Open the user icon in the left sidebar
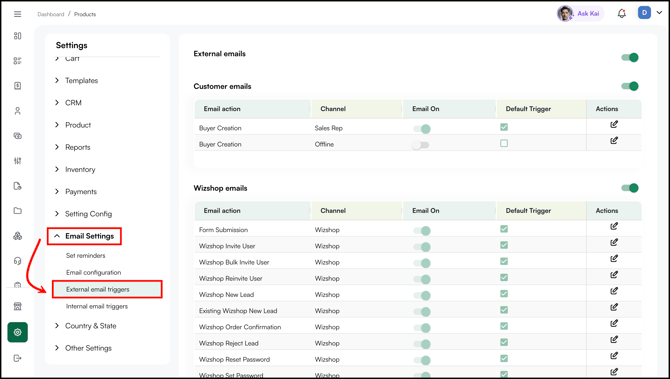This screenshot has width=670, height=379. point(18,111)
